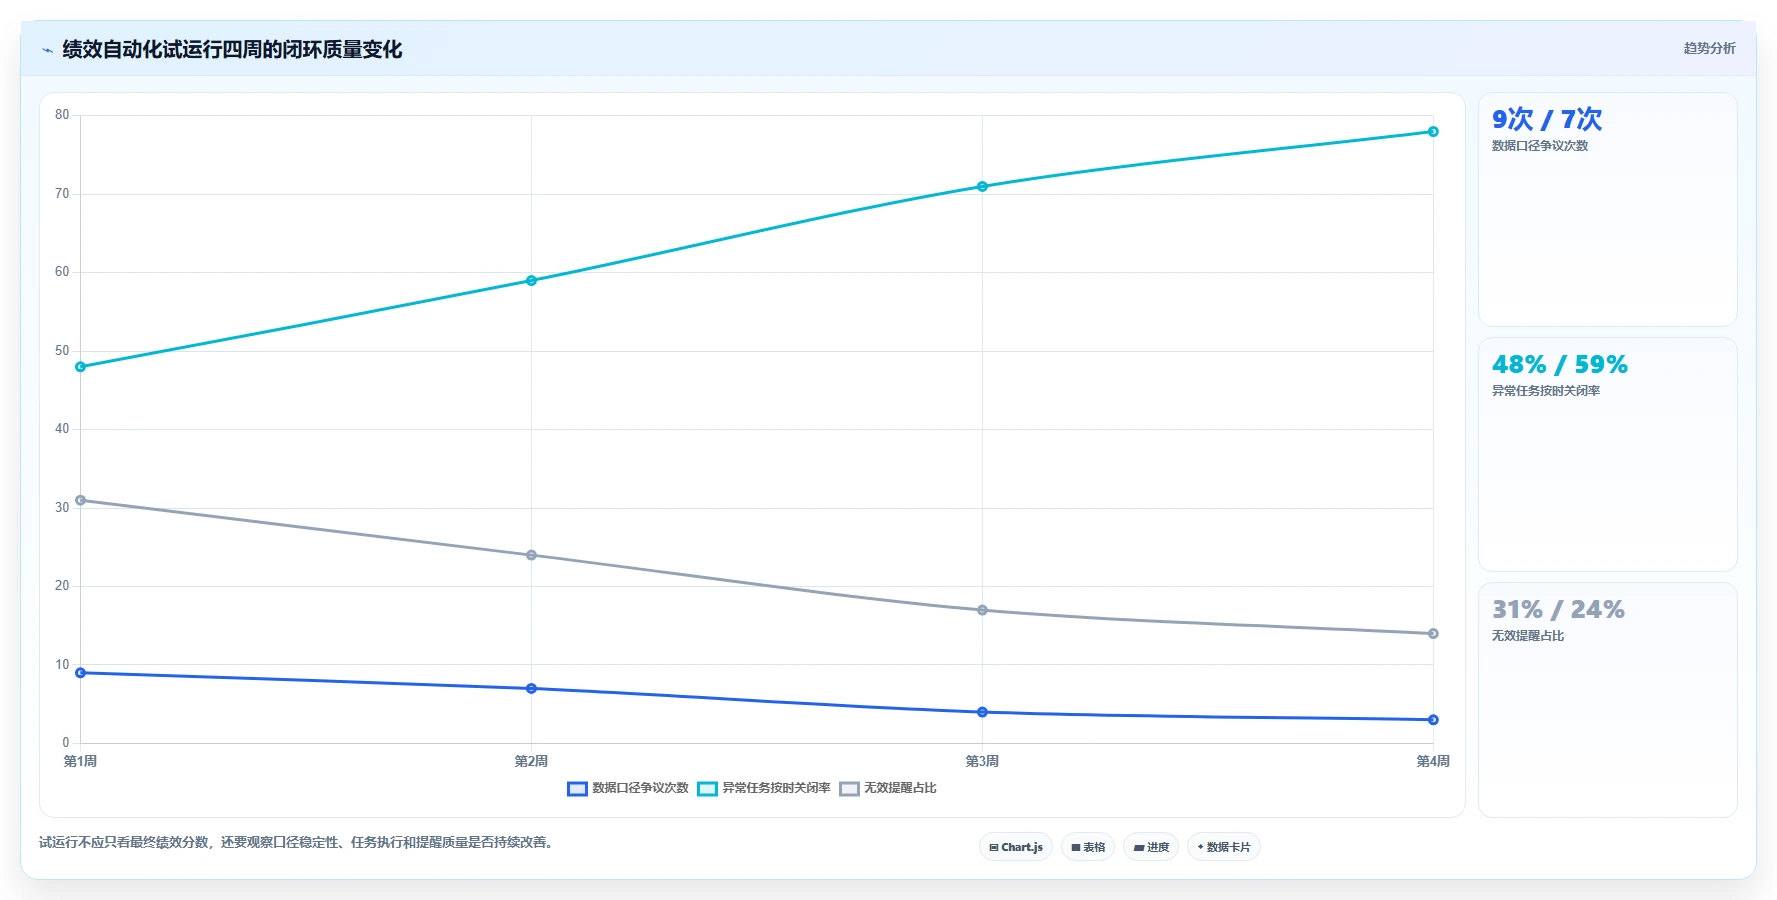Screen dimensions: 1777x900
Task: Select the 进度 tag
Action: 1151,847
